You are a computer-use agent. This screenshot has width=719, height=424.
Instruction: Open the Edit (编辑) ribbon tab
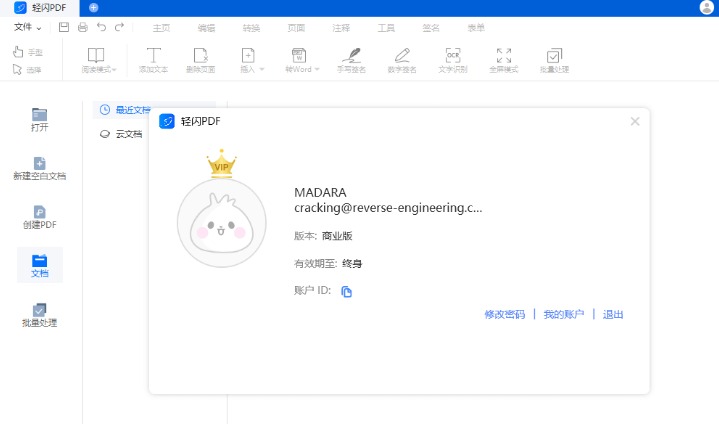coord(206,28)
